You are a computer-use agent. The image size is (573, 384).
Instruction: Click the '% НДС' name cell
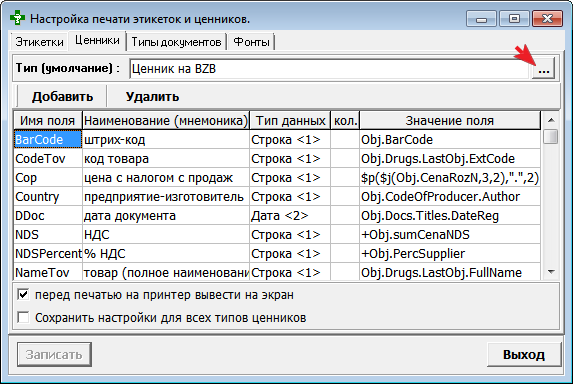pyautogui.click(x=166, y=254)
